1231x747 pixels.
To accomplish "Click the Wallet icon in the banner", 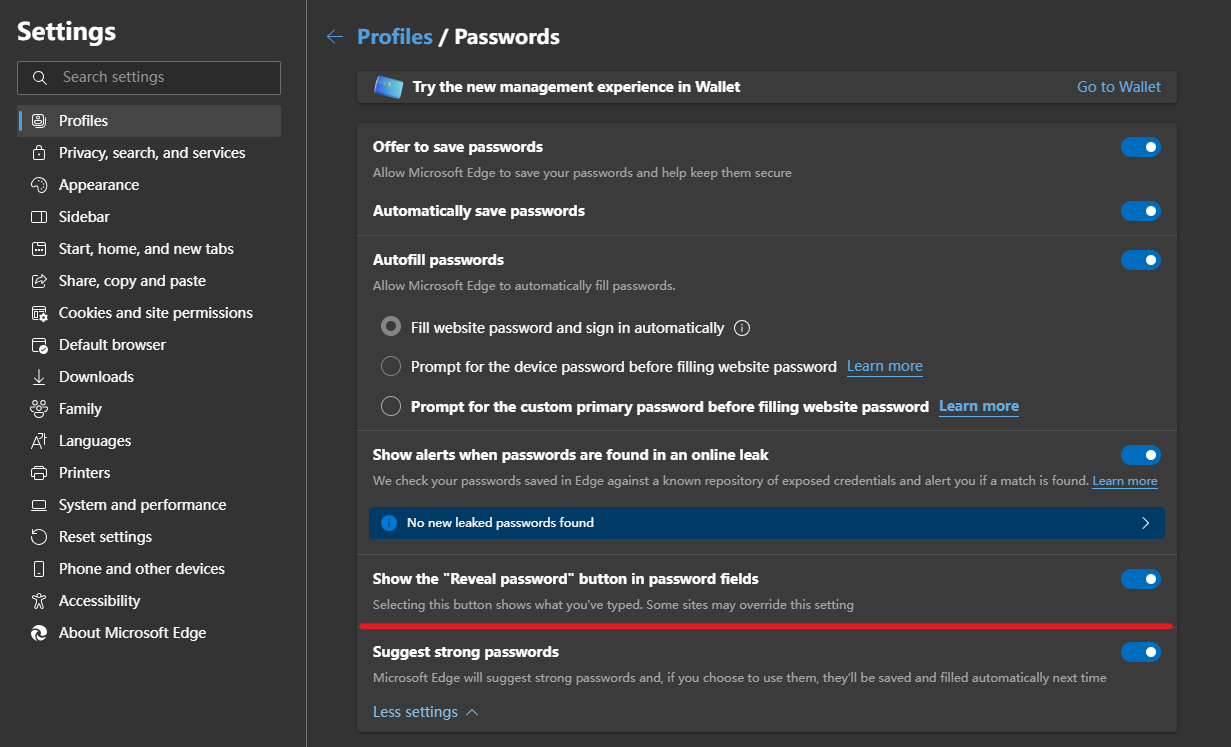I will (388, 86).
